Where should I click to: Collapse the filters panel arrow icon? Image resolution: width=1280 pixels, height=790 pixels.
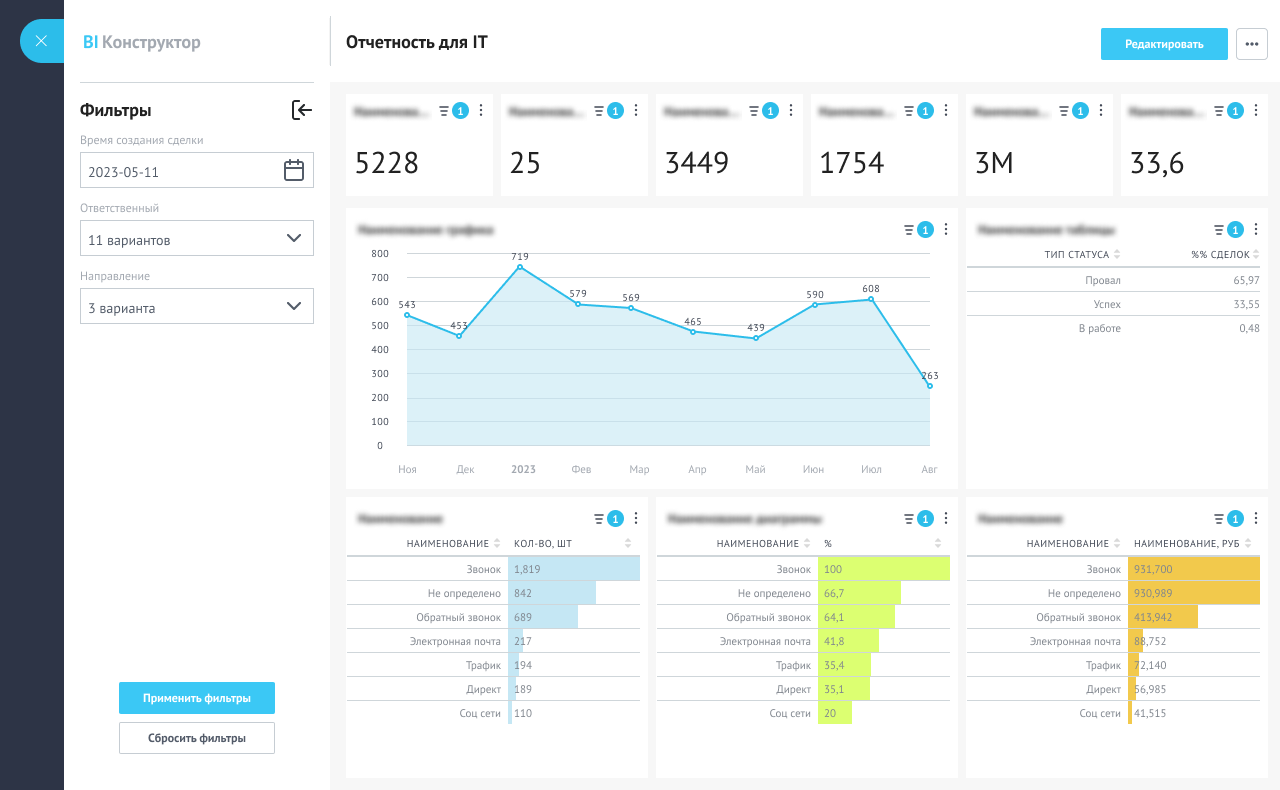coord(302,110)
